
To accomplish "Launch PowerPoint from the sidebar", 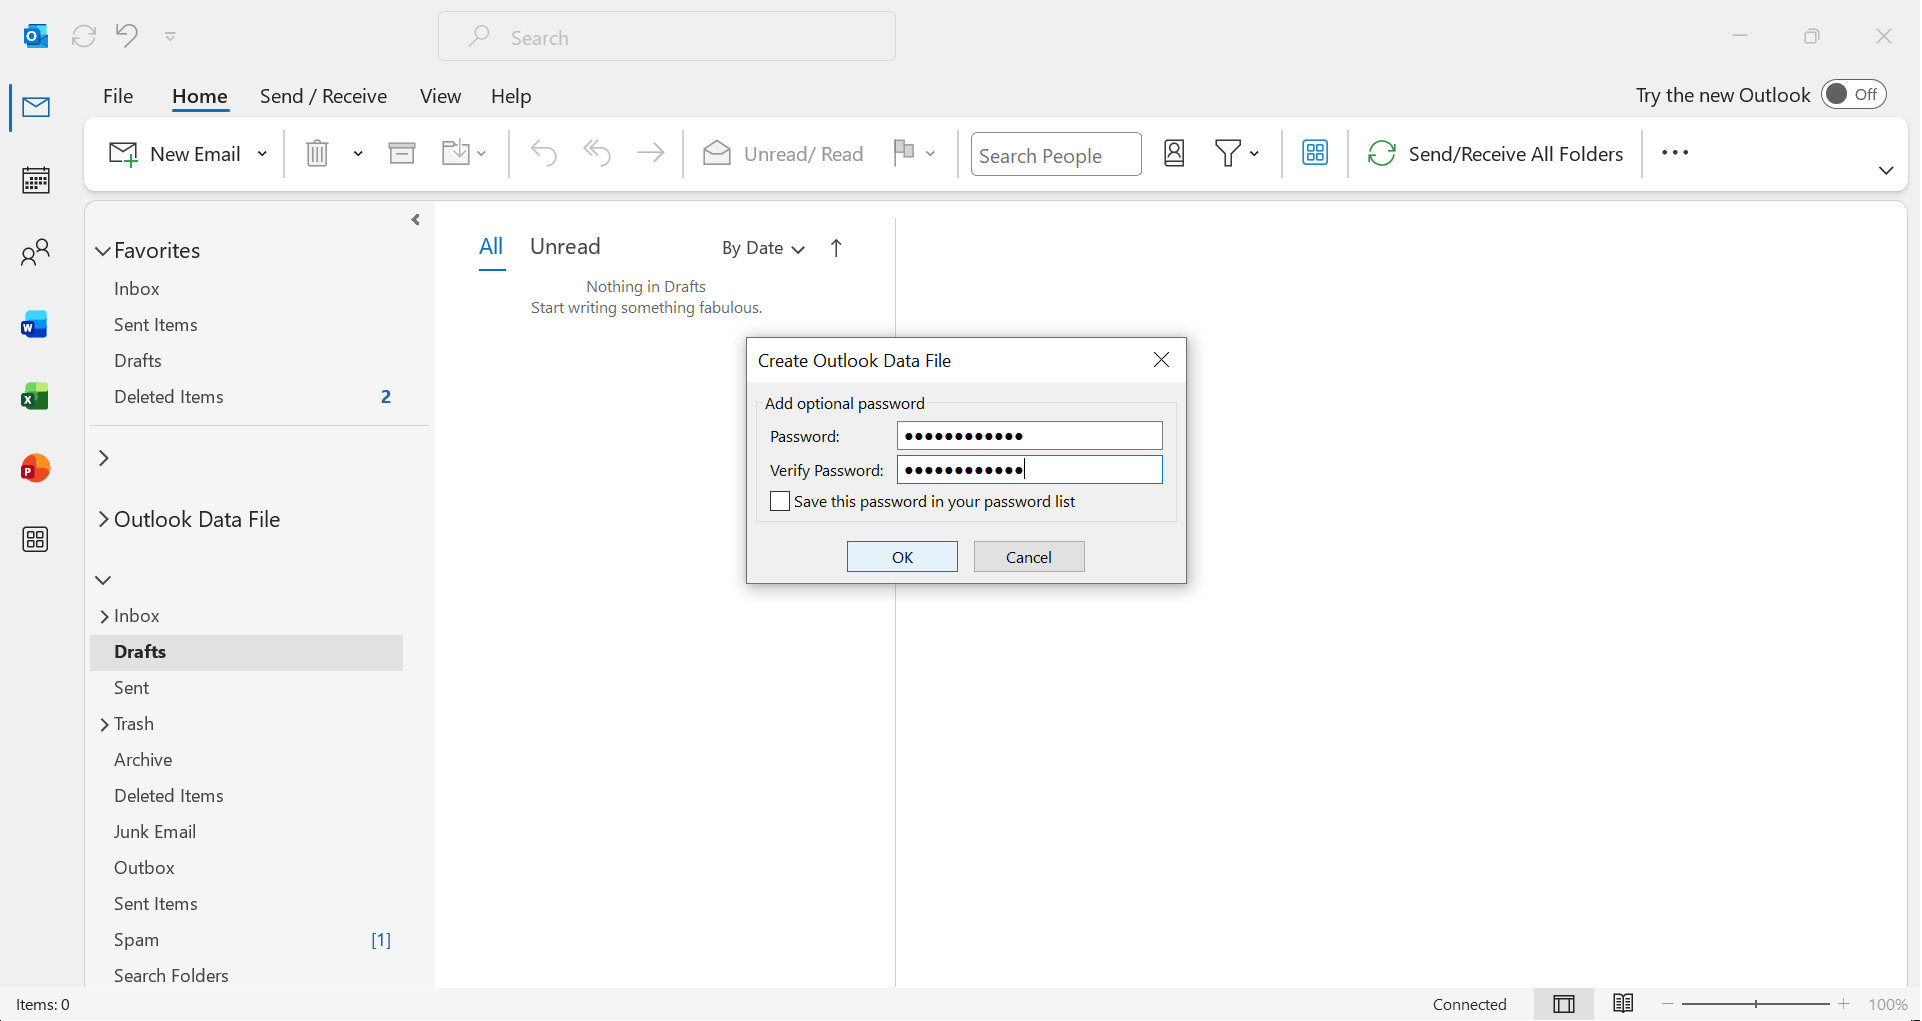I will point(35,468).
